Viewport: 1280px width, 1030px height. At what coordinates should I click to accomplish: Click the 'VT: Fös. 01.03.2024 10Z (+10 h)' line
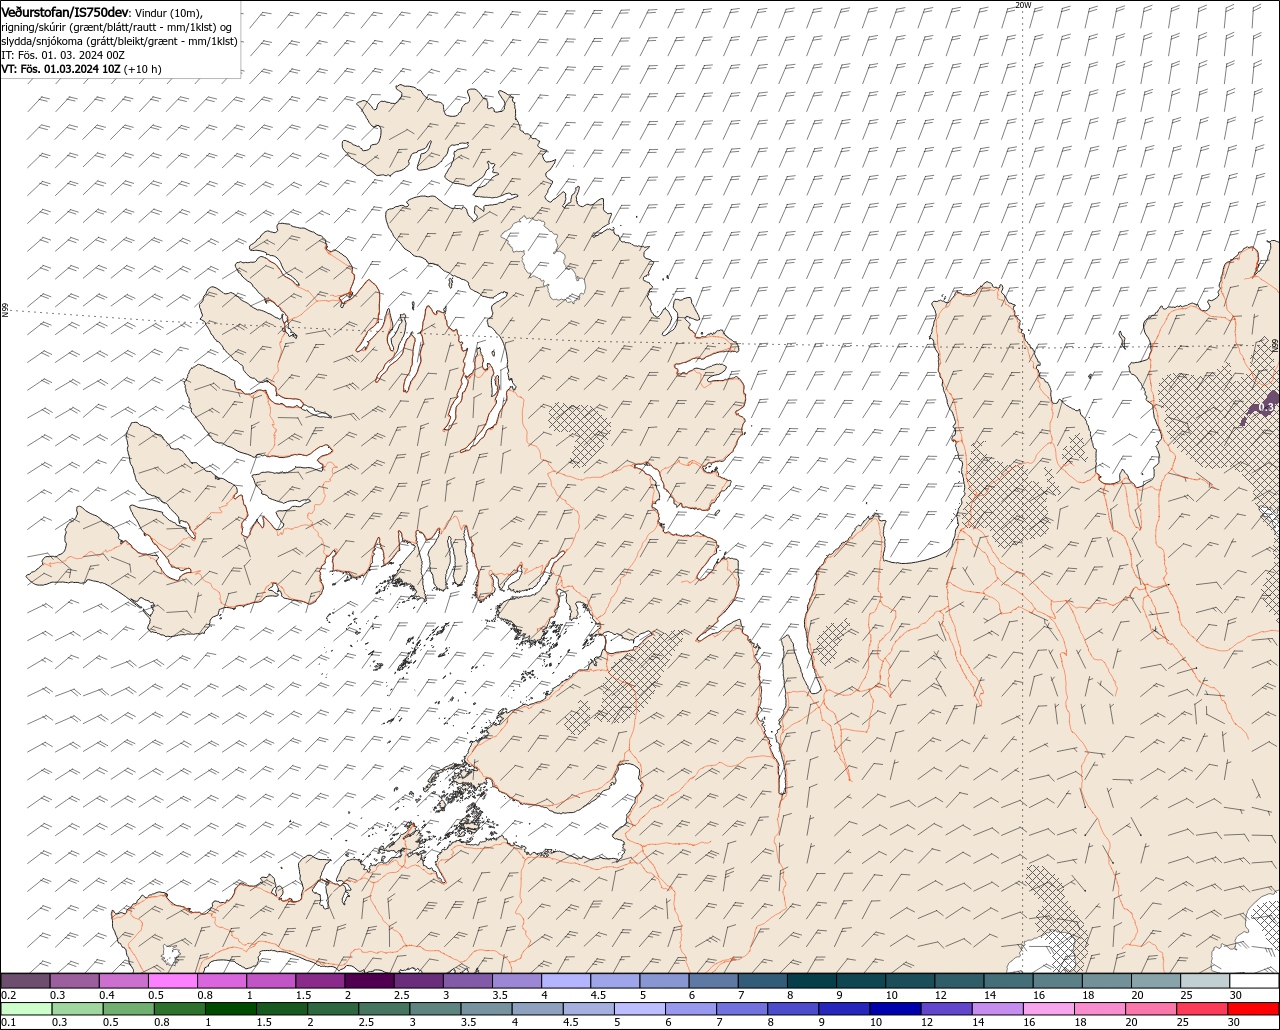coord(81,69)
